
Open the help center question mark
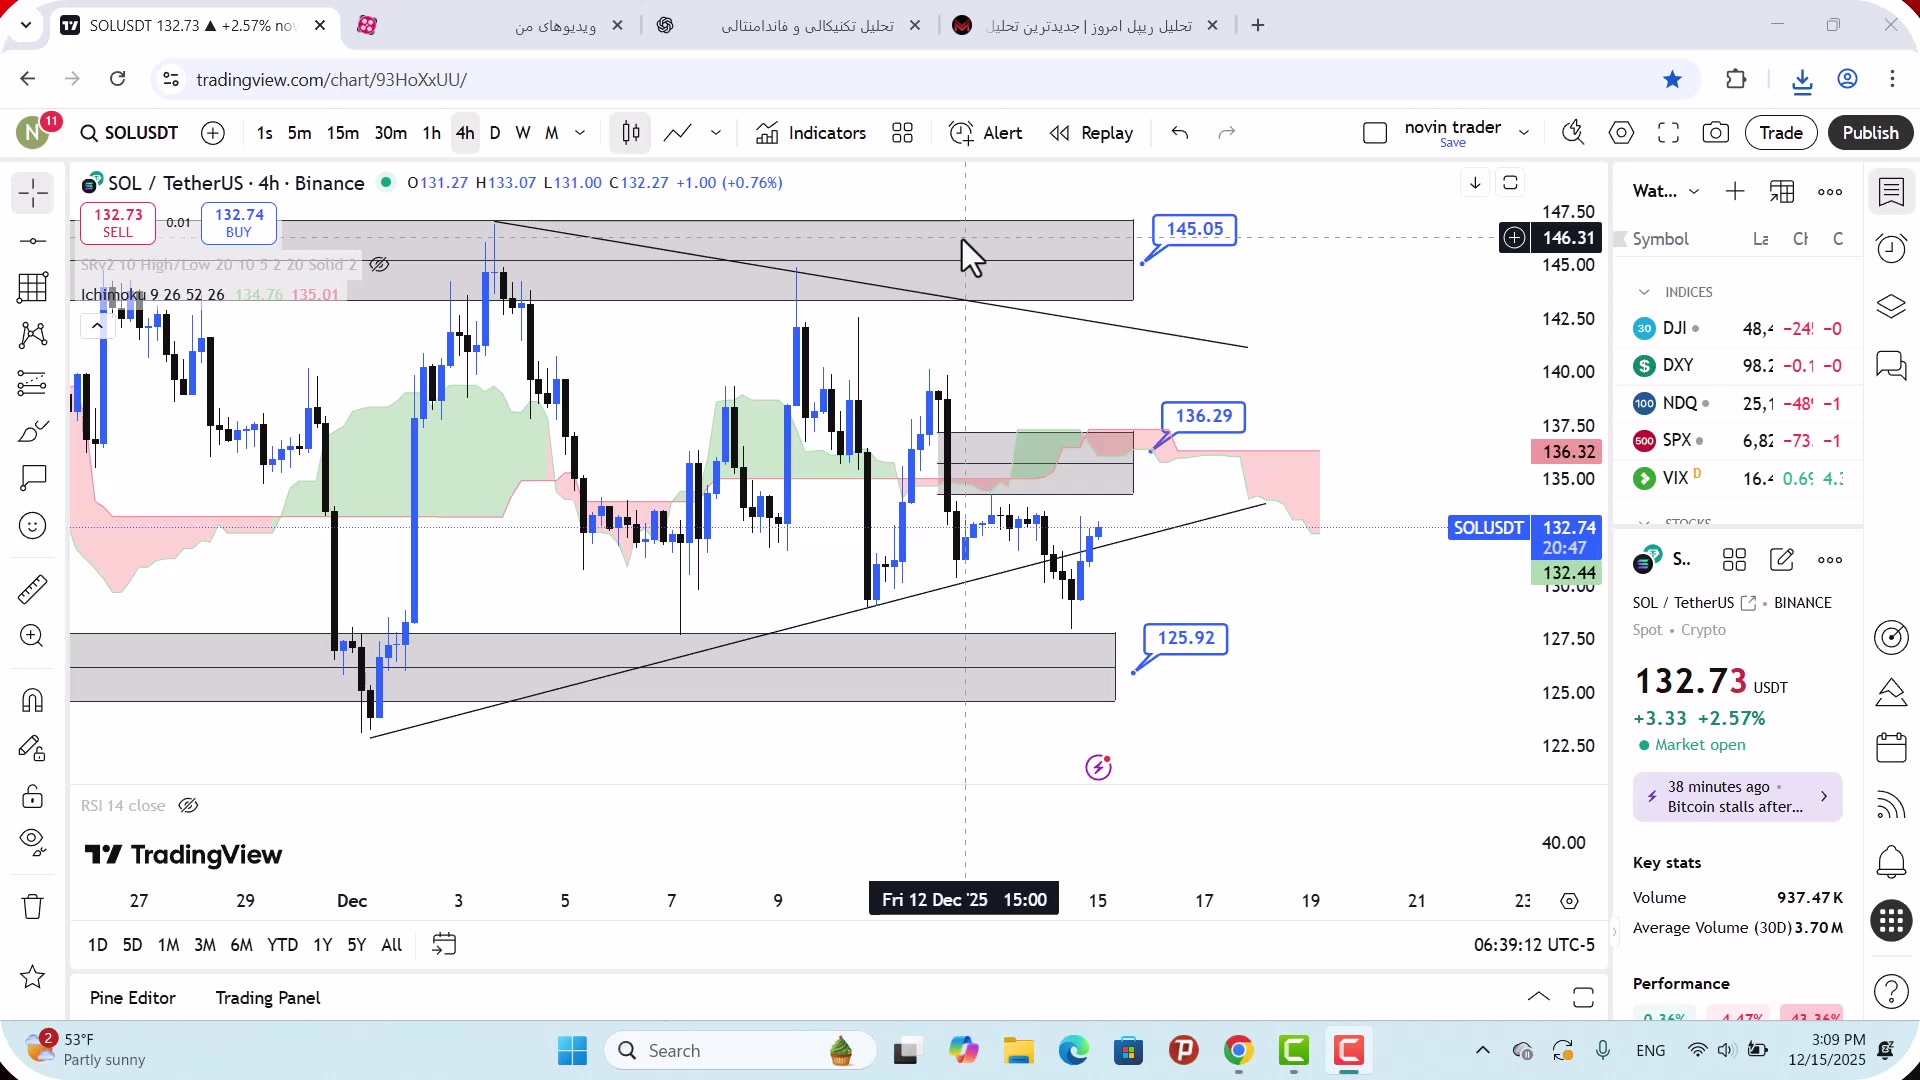click(1891, 991)
